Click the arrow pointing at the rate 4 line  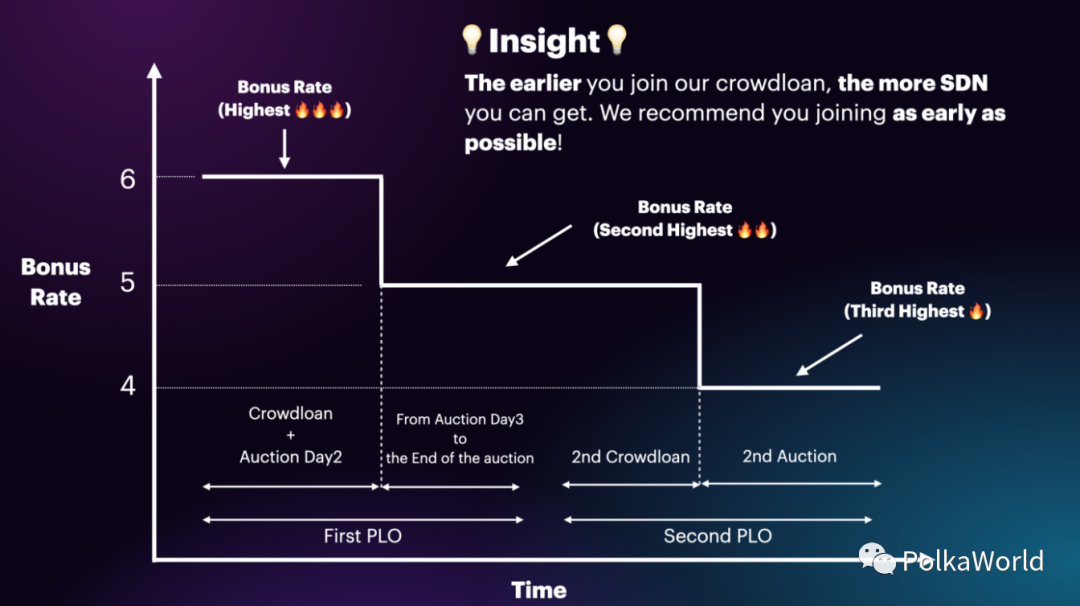click(x=829, y=355)
